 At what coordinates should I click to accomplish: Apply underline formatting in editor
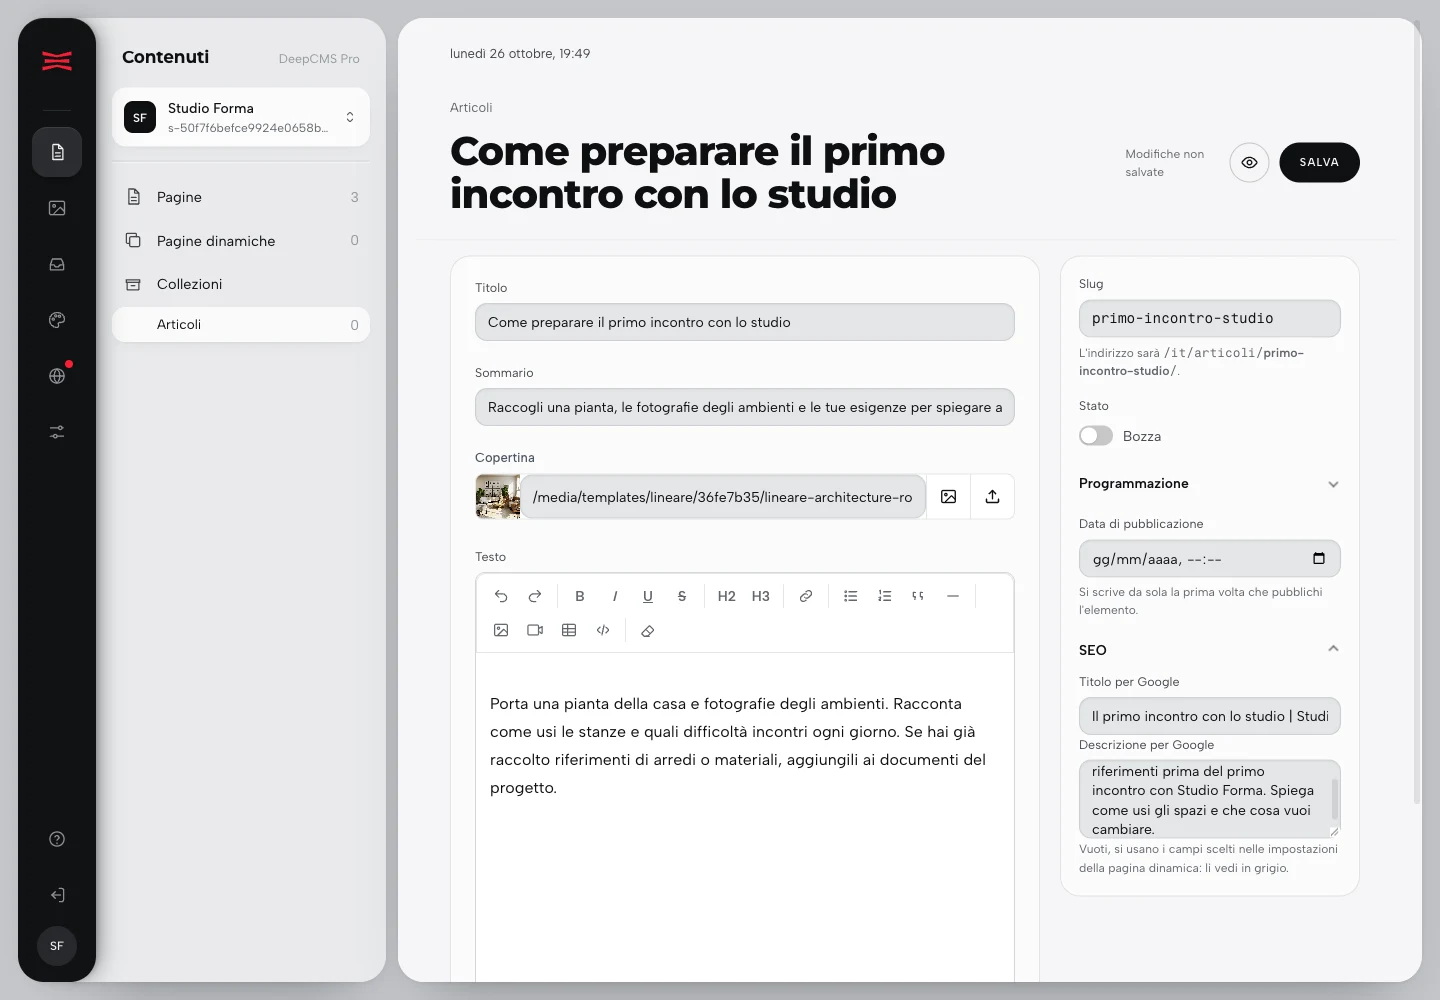[648, 596]
